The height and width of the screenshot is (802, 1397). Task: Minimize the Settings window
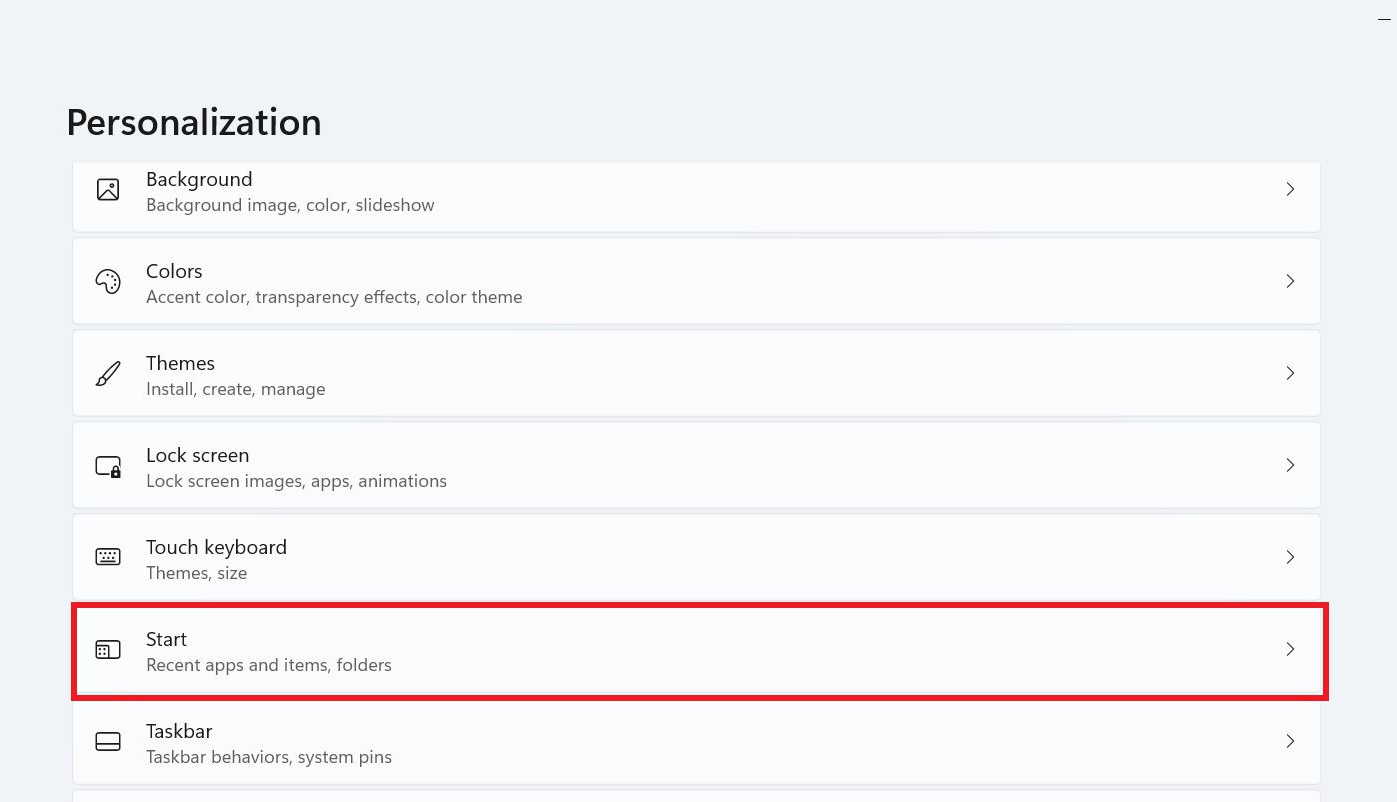pos(1384,19)
